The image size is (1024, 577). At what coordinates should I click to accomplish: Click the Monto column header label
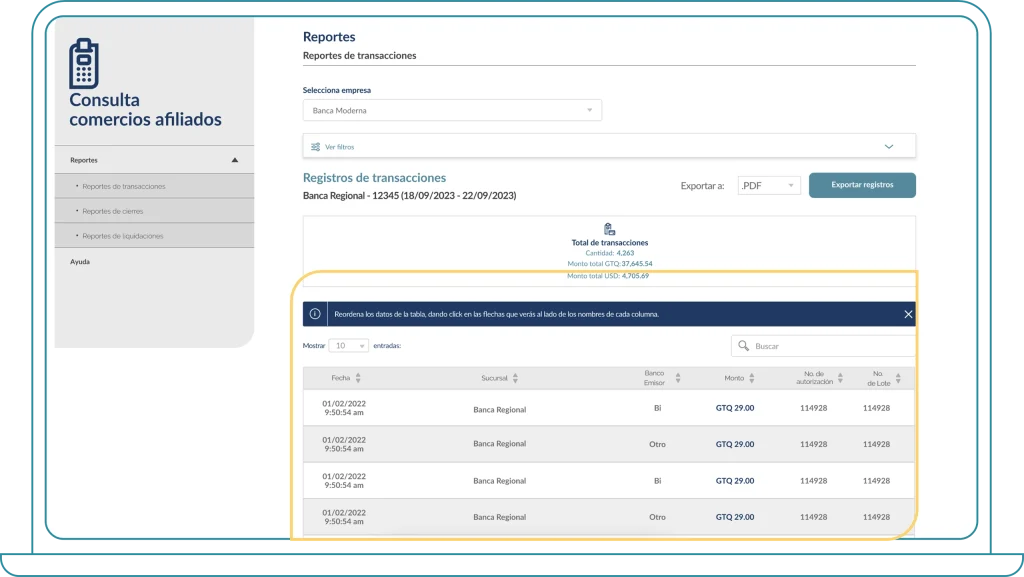coord(734,378)
